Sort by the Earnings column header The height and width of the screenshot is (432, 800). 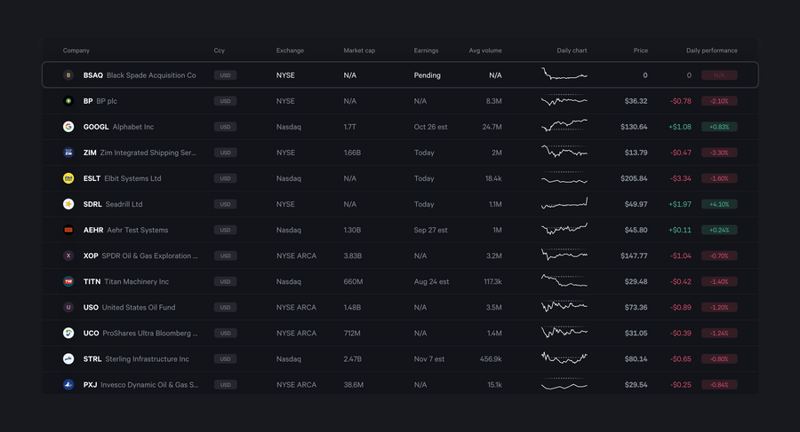[x=426, y=50]
